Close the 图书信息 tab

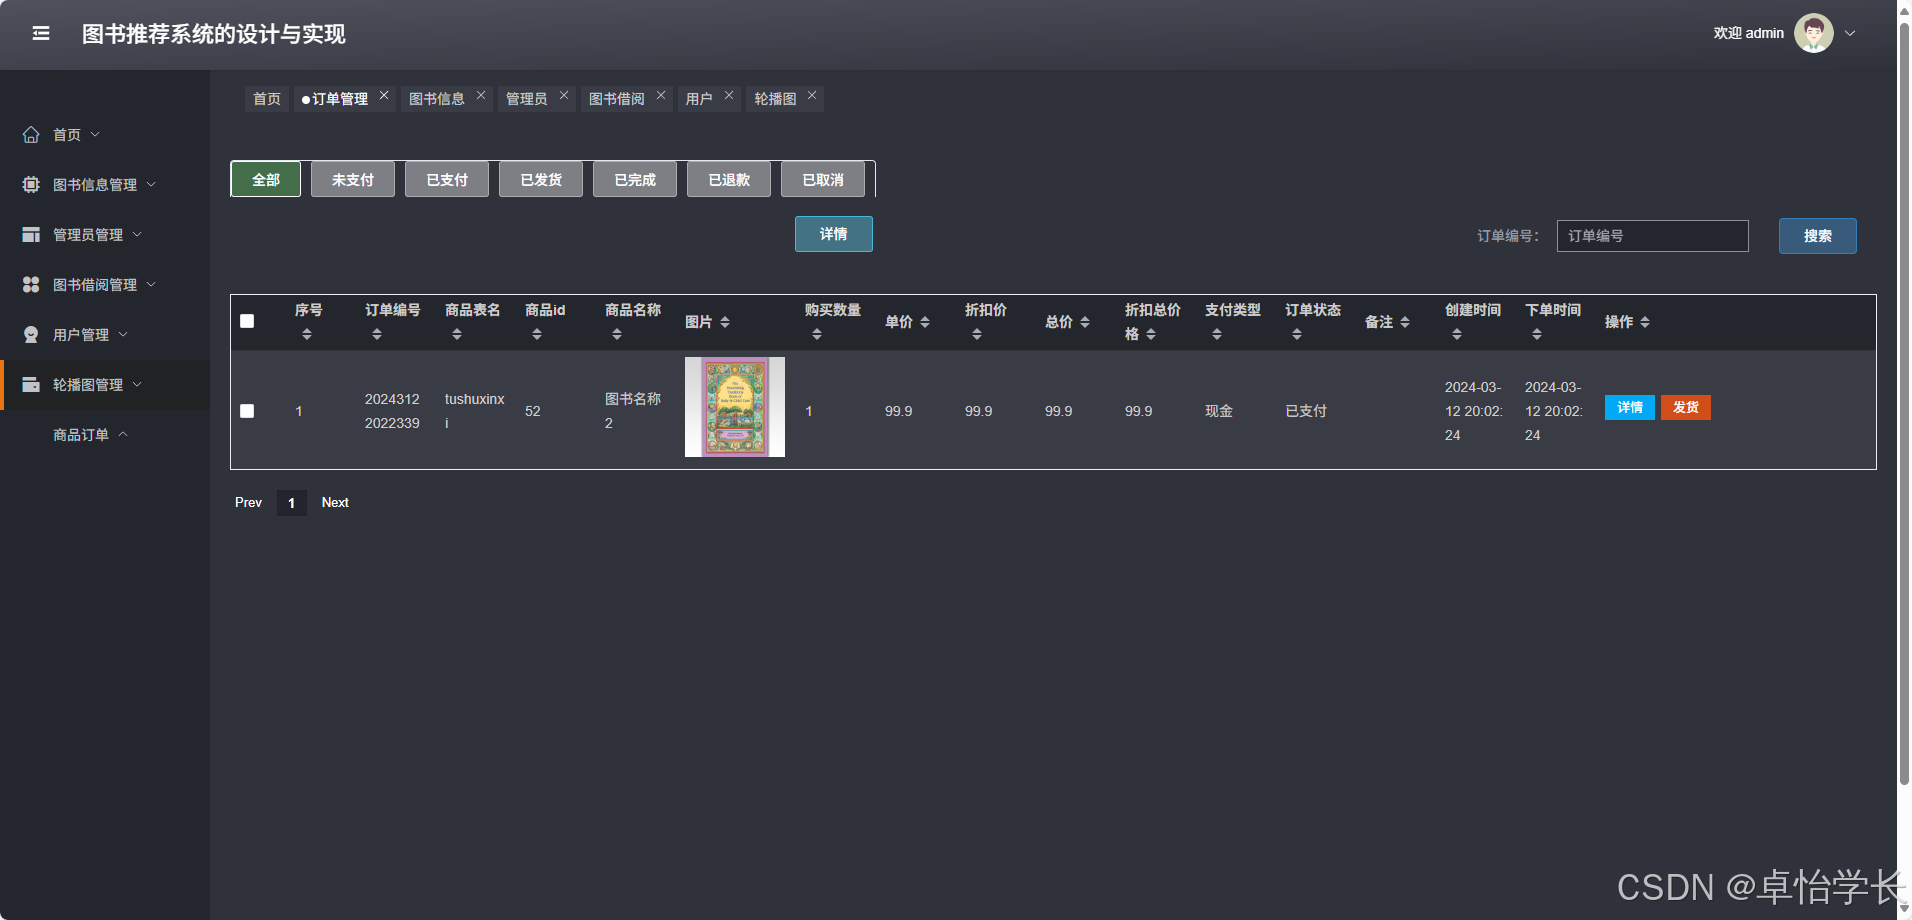click(481, 95)
